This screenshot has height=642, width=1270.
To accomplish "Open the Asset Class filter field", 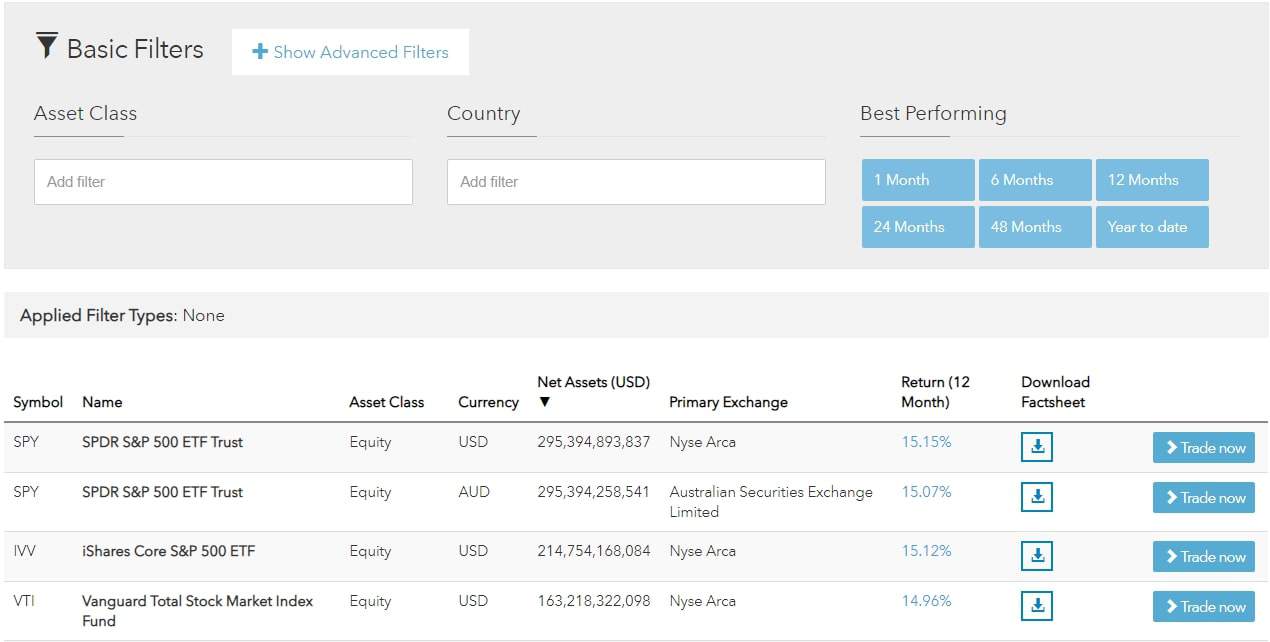I will (x=223, y=182).
